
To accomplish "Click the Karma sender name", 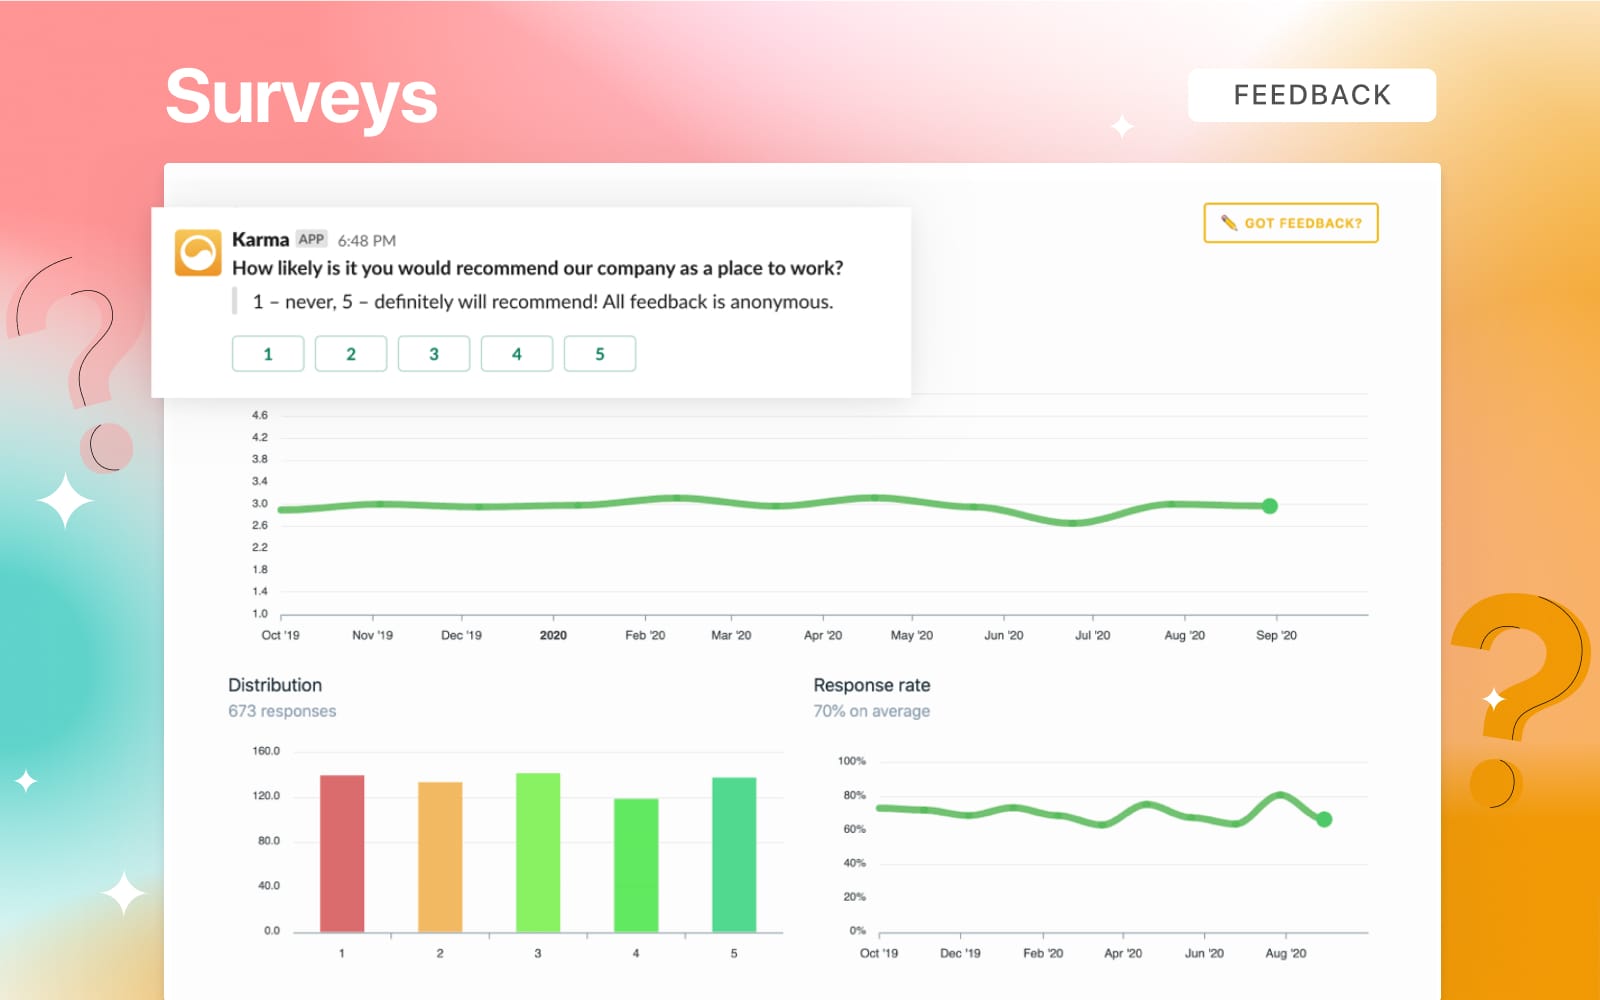I will click(x=260, y=240).
